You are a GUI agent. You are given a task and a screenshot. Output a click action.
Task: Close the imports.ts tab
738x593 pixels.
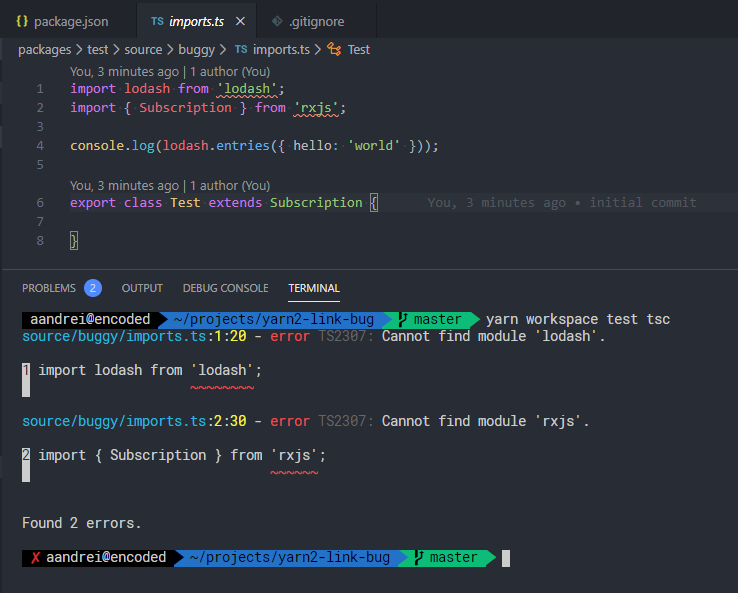[240, 21]
